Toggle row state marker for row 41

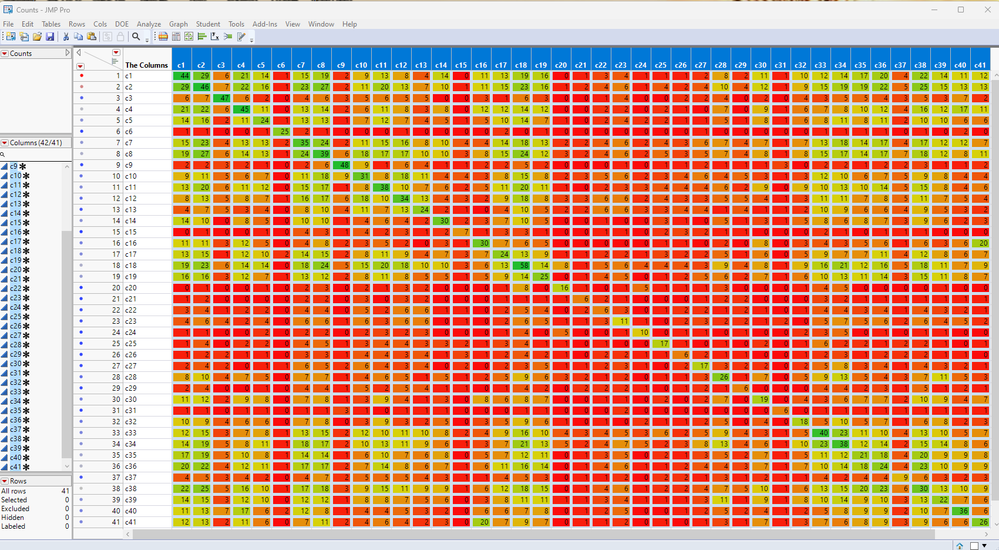click(x=81, y=522)
